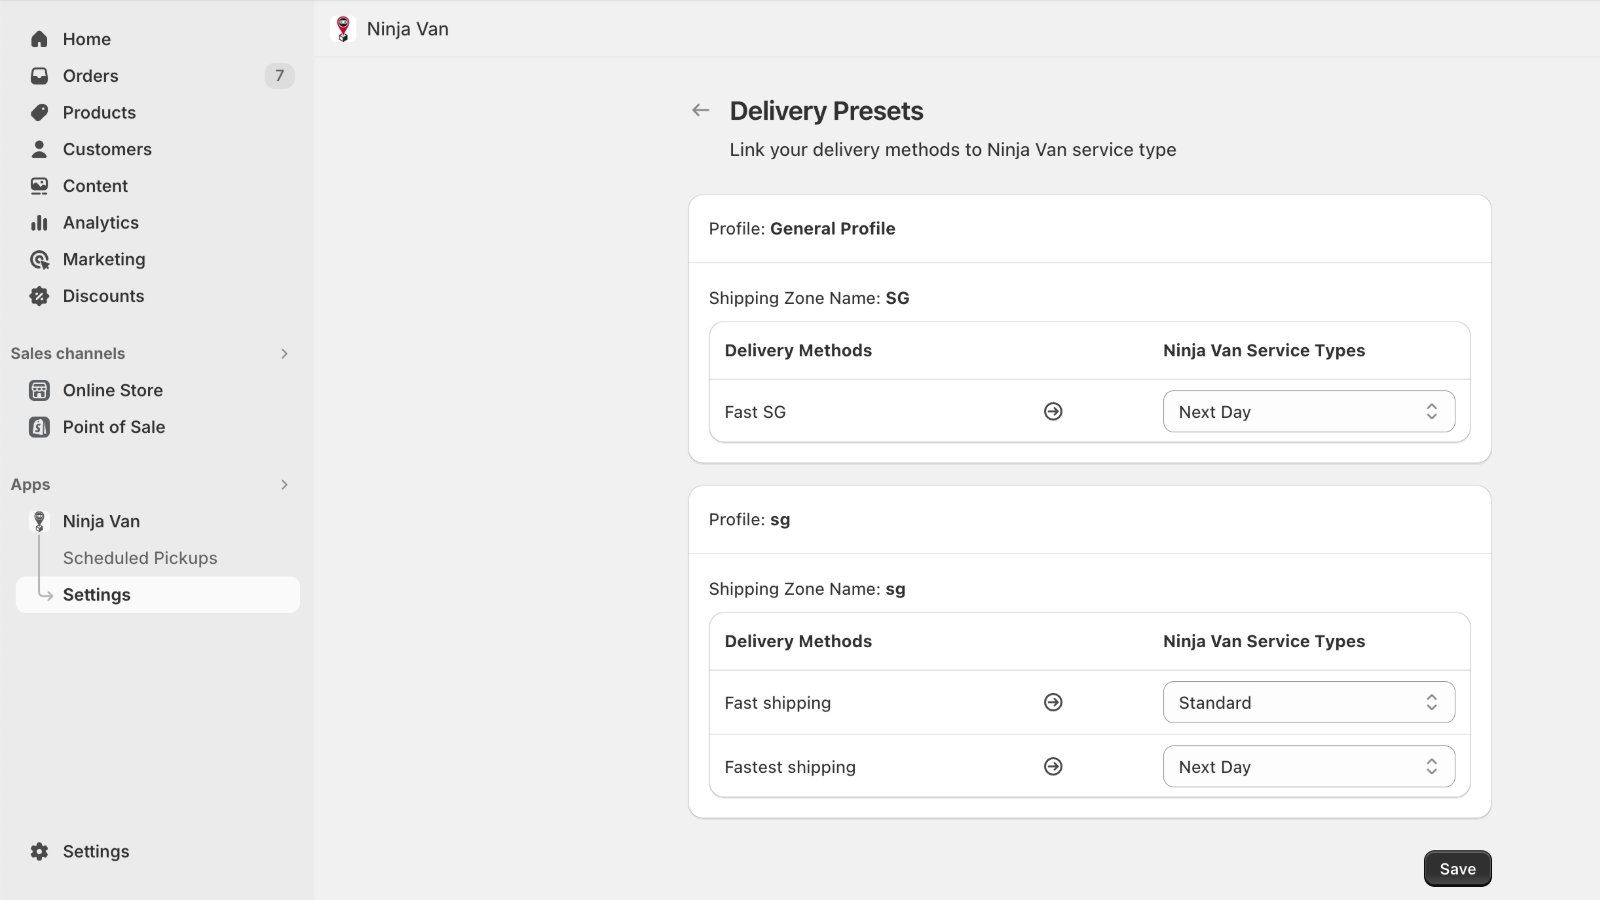Click the Products tag icon
The width and height of the screenshot is (1600, 900).
pos(39,112)
